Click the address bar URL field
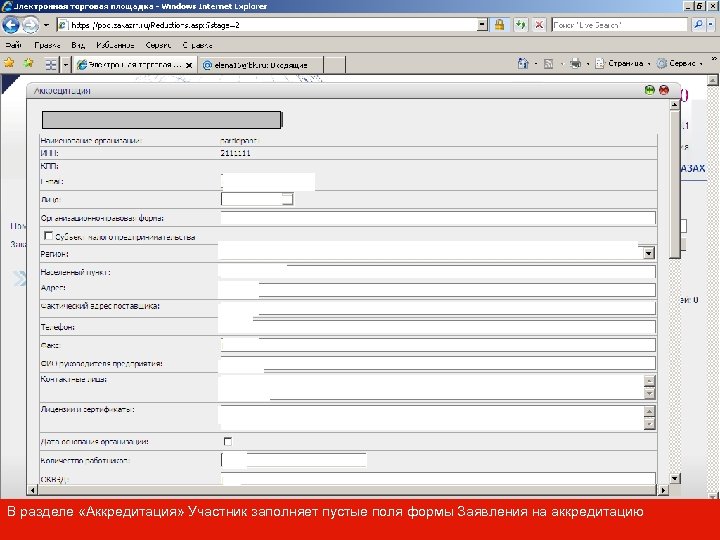Screen dimensions: 720x540 coord(266,25)
